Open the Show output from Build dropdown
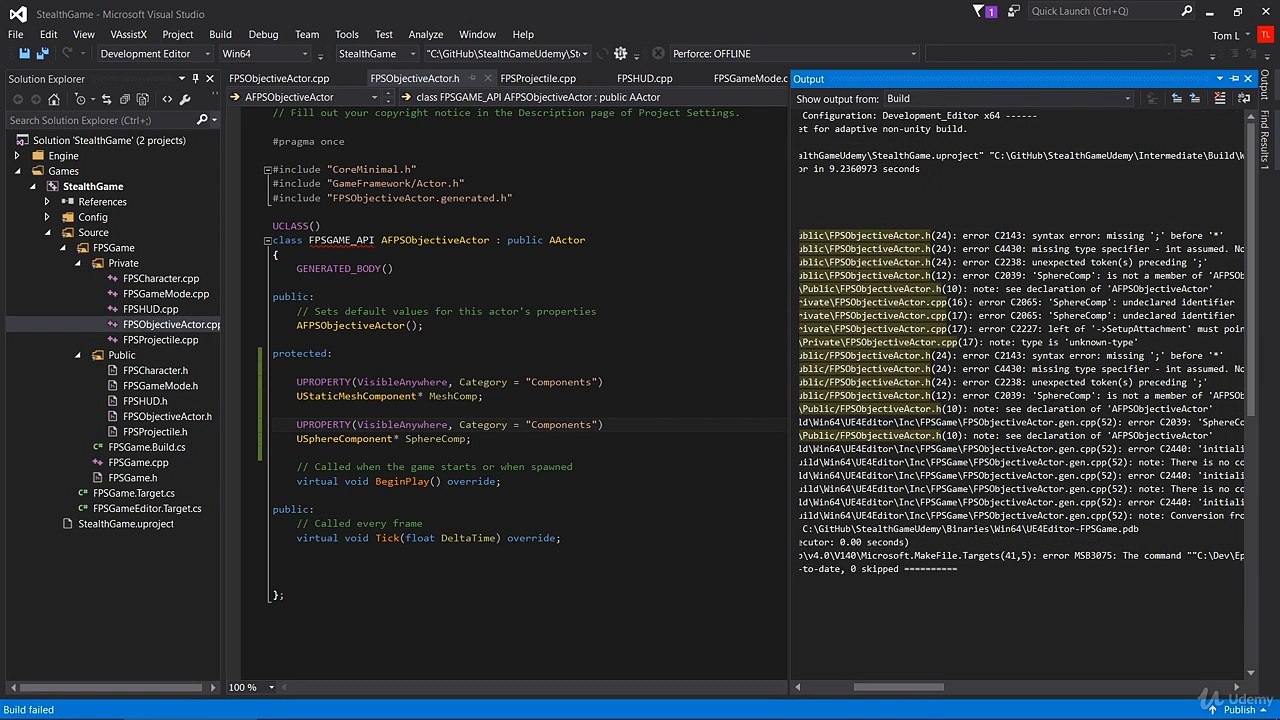 coord(1009,99)
